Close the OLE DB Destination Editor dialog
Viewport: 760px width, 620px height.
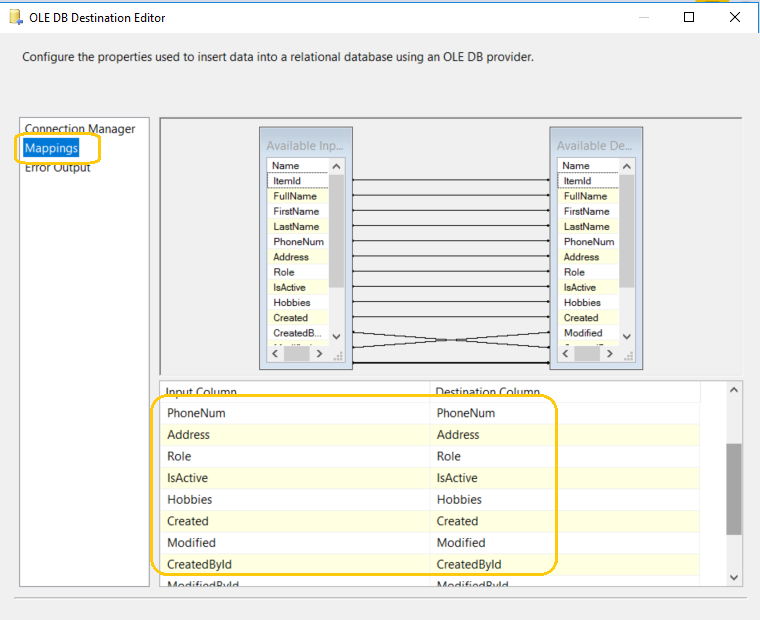[x=734, y=17]
